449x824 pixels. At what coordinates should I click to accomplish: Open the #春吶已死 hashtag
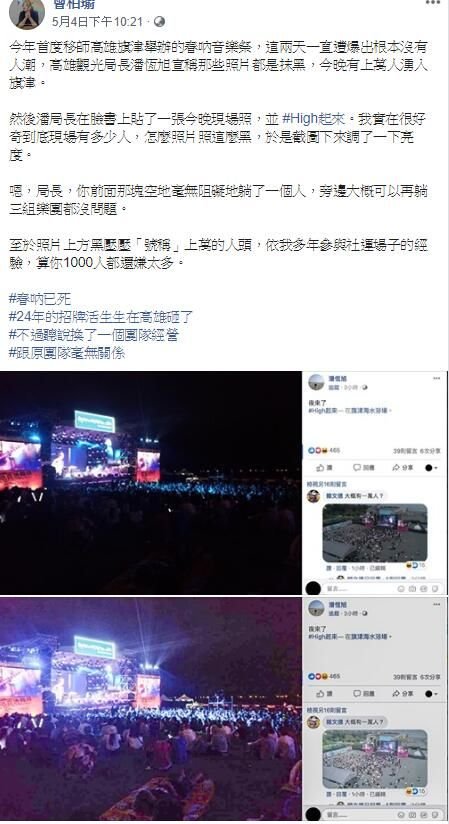40,299
